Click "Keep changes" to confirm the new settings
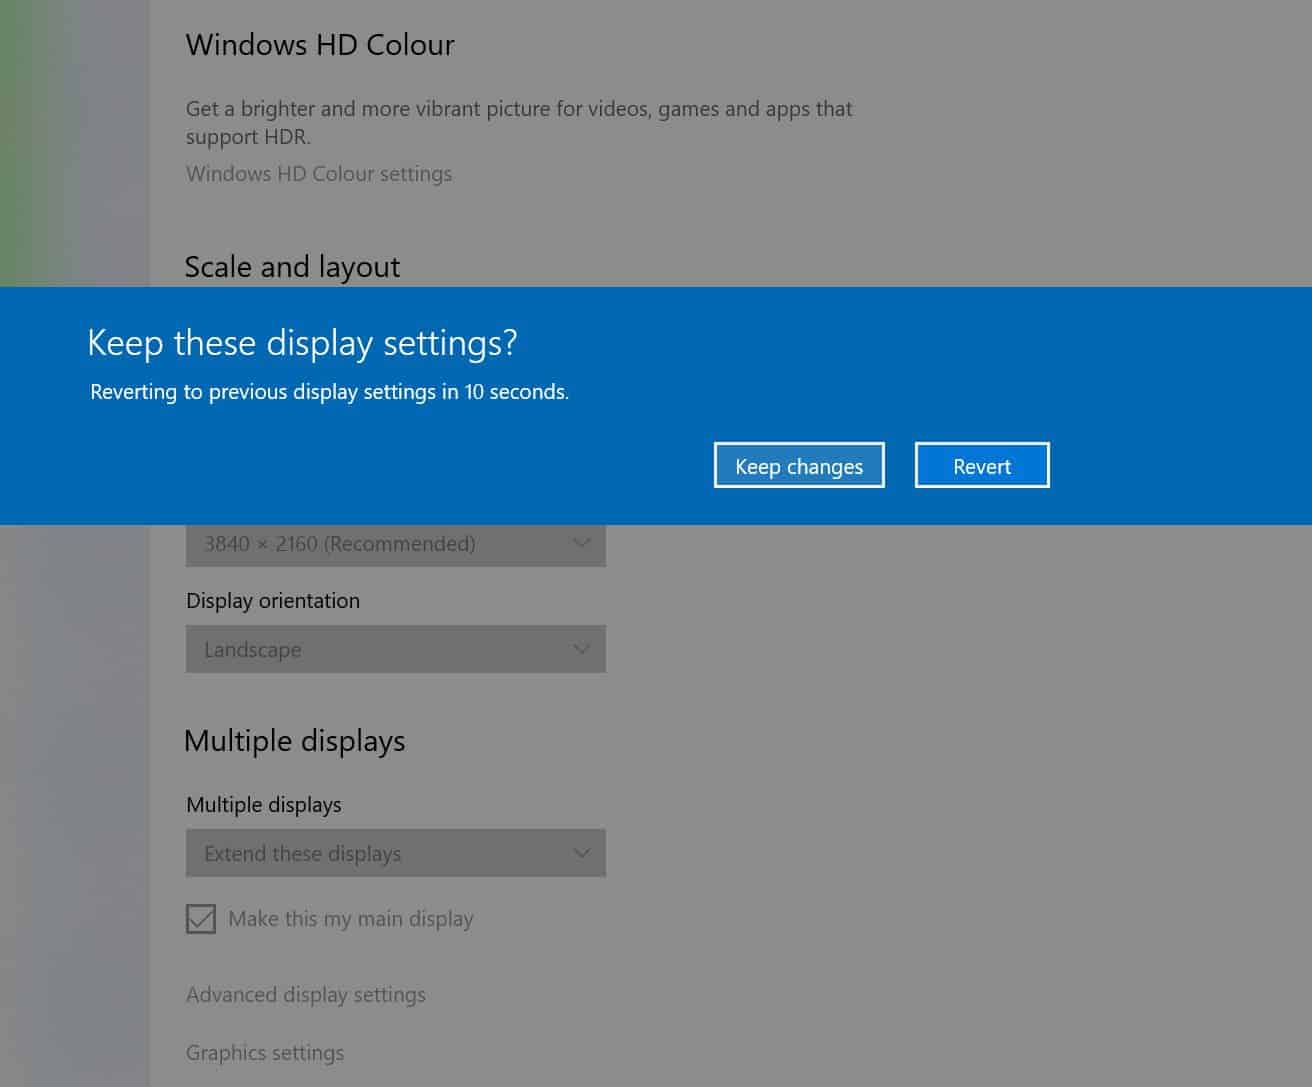Screen dimensions: 1312x1087 pos(798,465)
